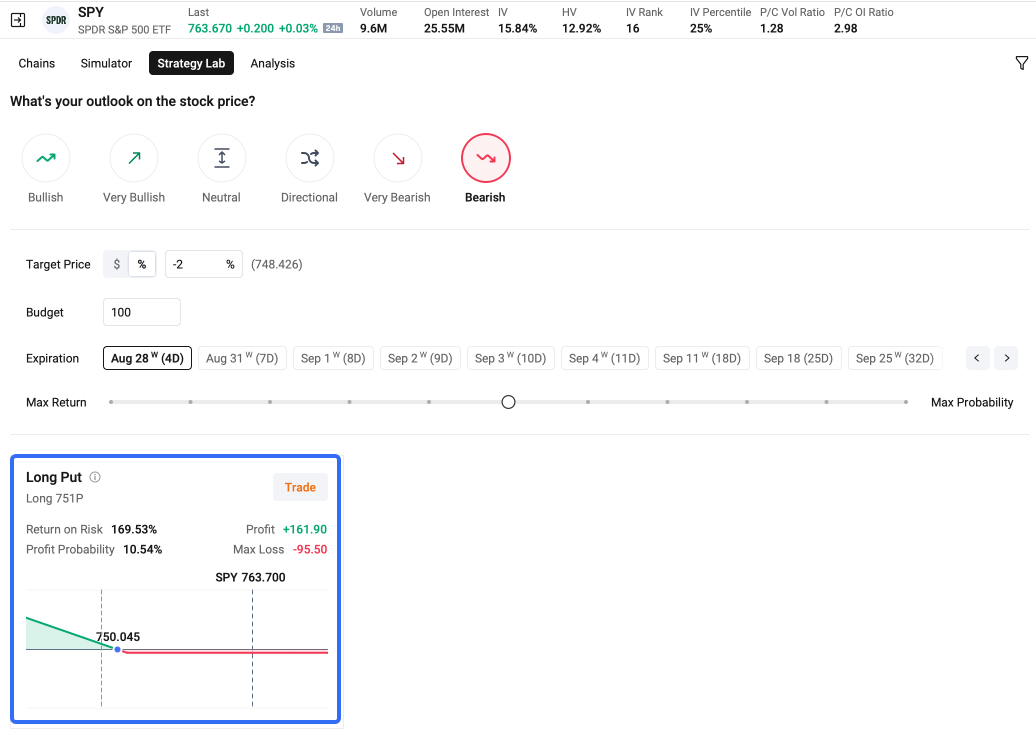Image resolution: width=1036 pixels, height=742 pixels.
Task: Choose the Neutral outlook icon
Action: 222,158
